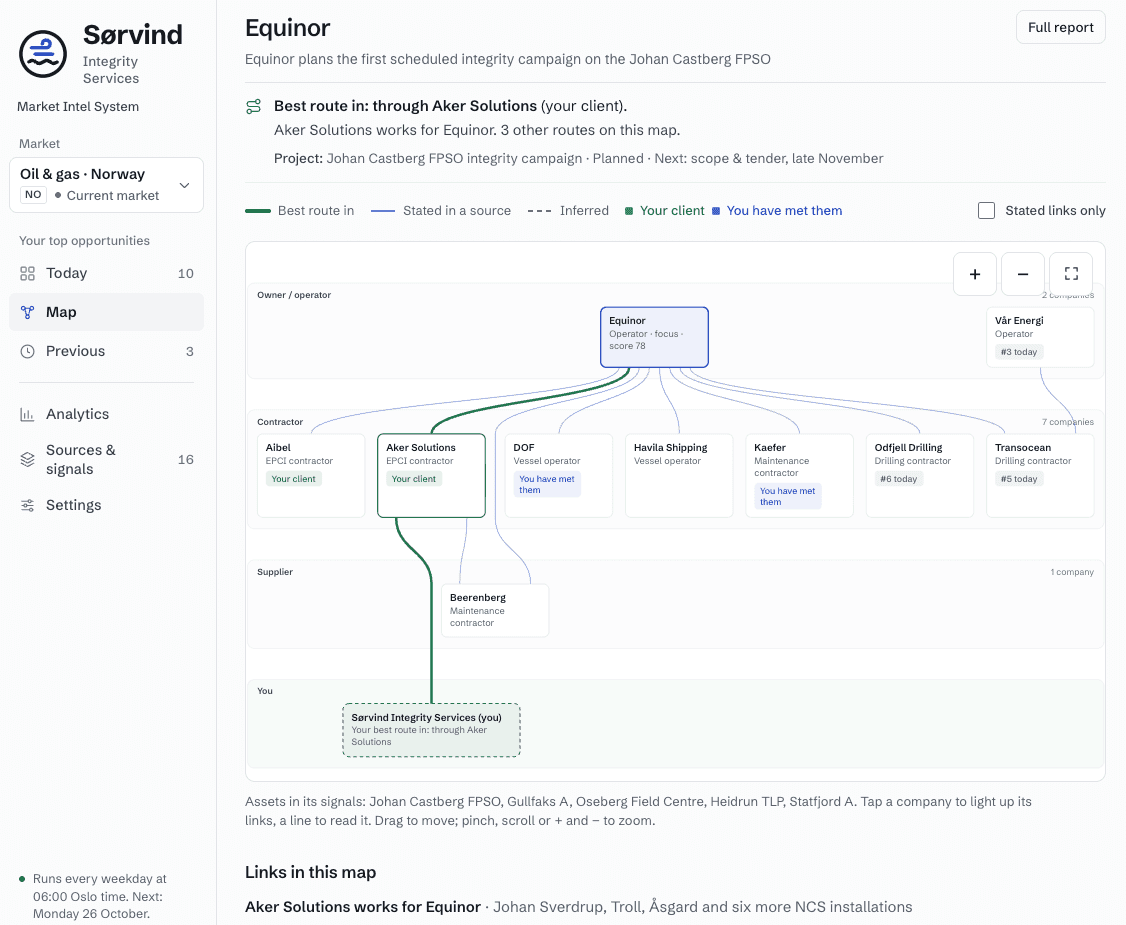The height and width of the screenshot is (925, 1126).
Task: Zoom out with the minus button
Action: click(1023, 274)
